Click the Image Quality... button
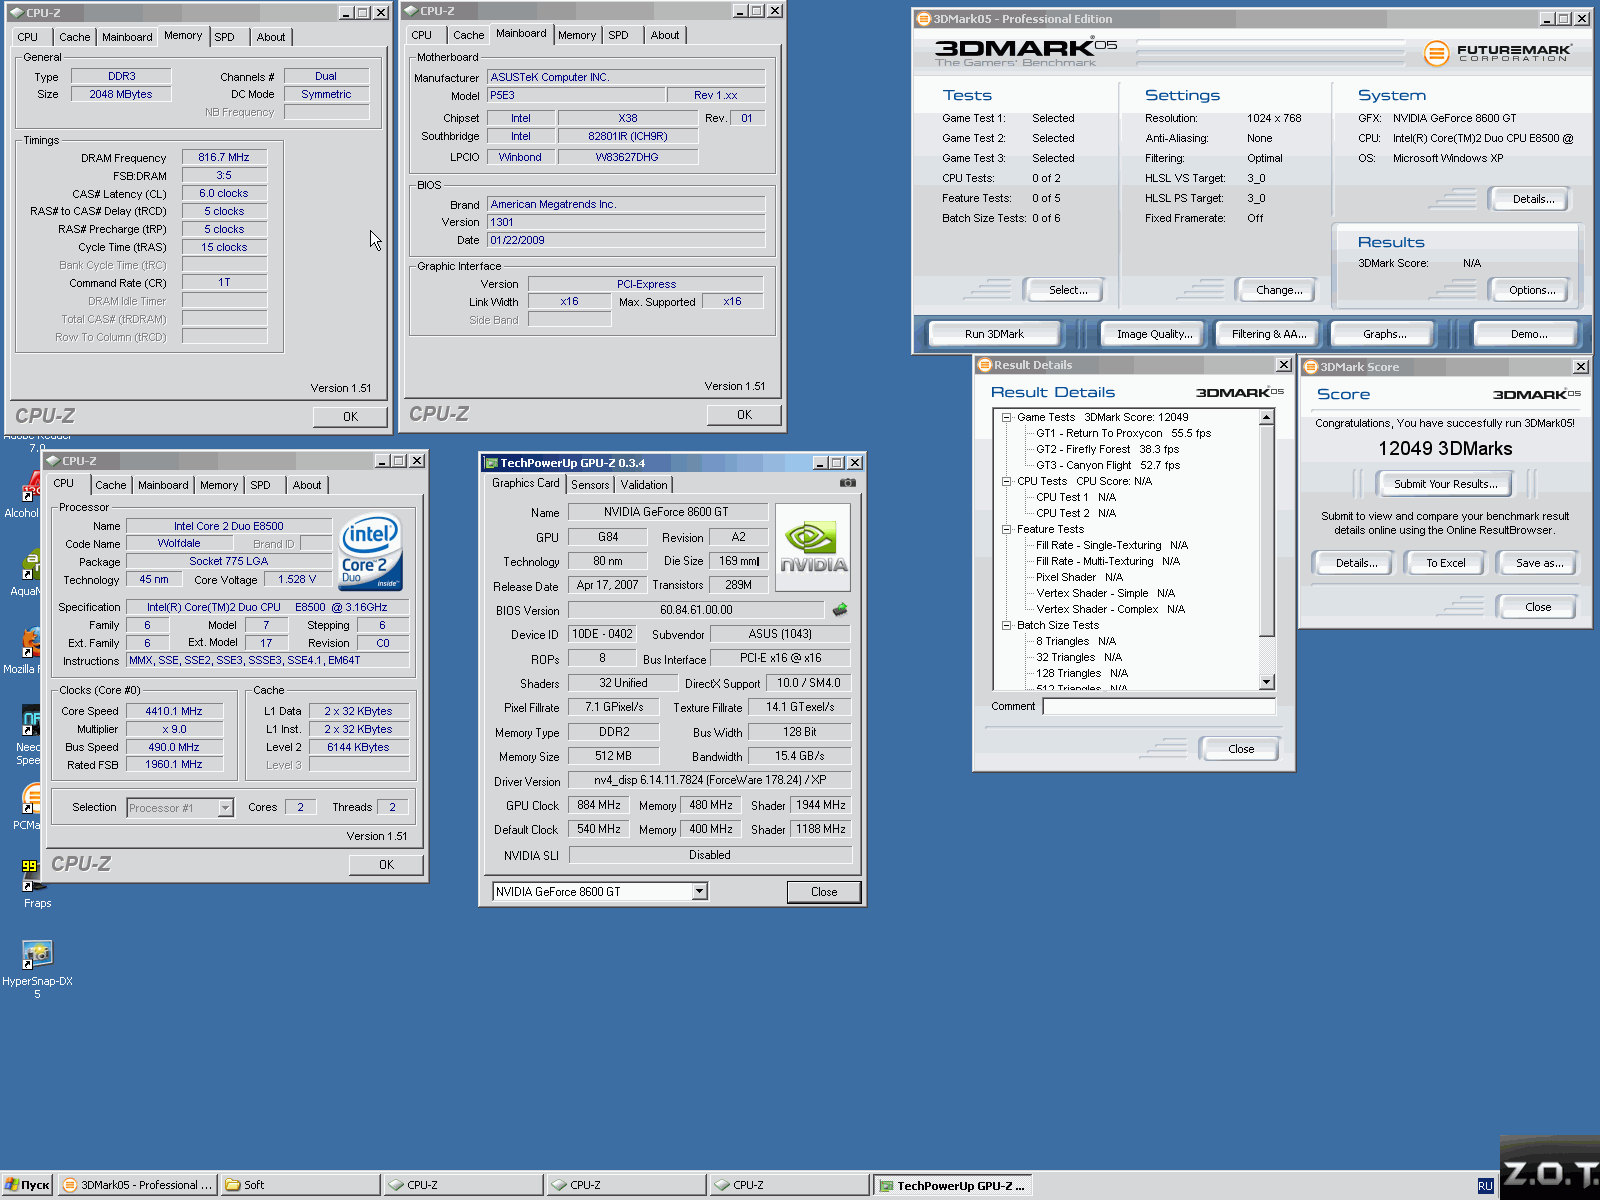The height and width of the screenshot is (1200, 1600). click(x=1155, y=334)
